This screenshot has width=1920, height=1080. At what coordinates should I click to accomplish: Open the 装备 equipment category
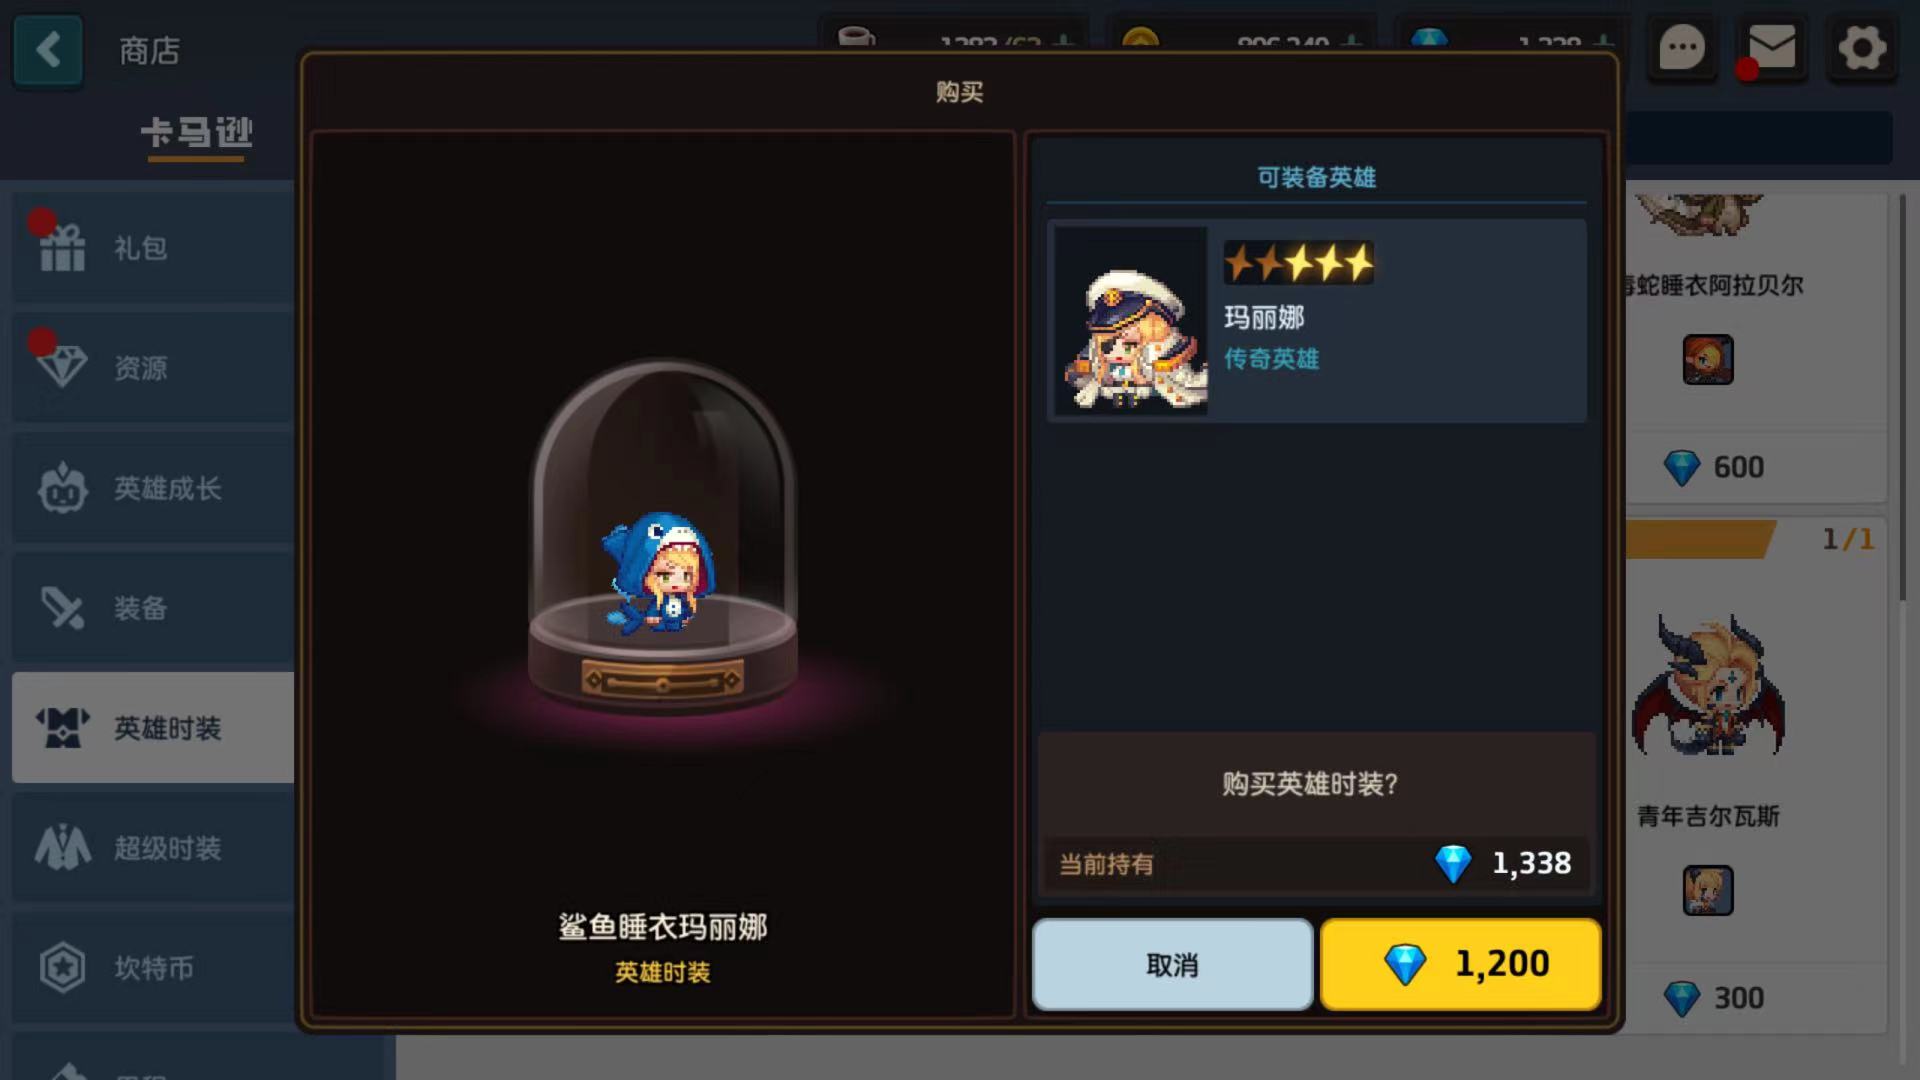(153, 608)
